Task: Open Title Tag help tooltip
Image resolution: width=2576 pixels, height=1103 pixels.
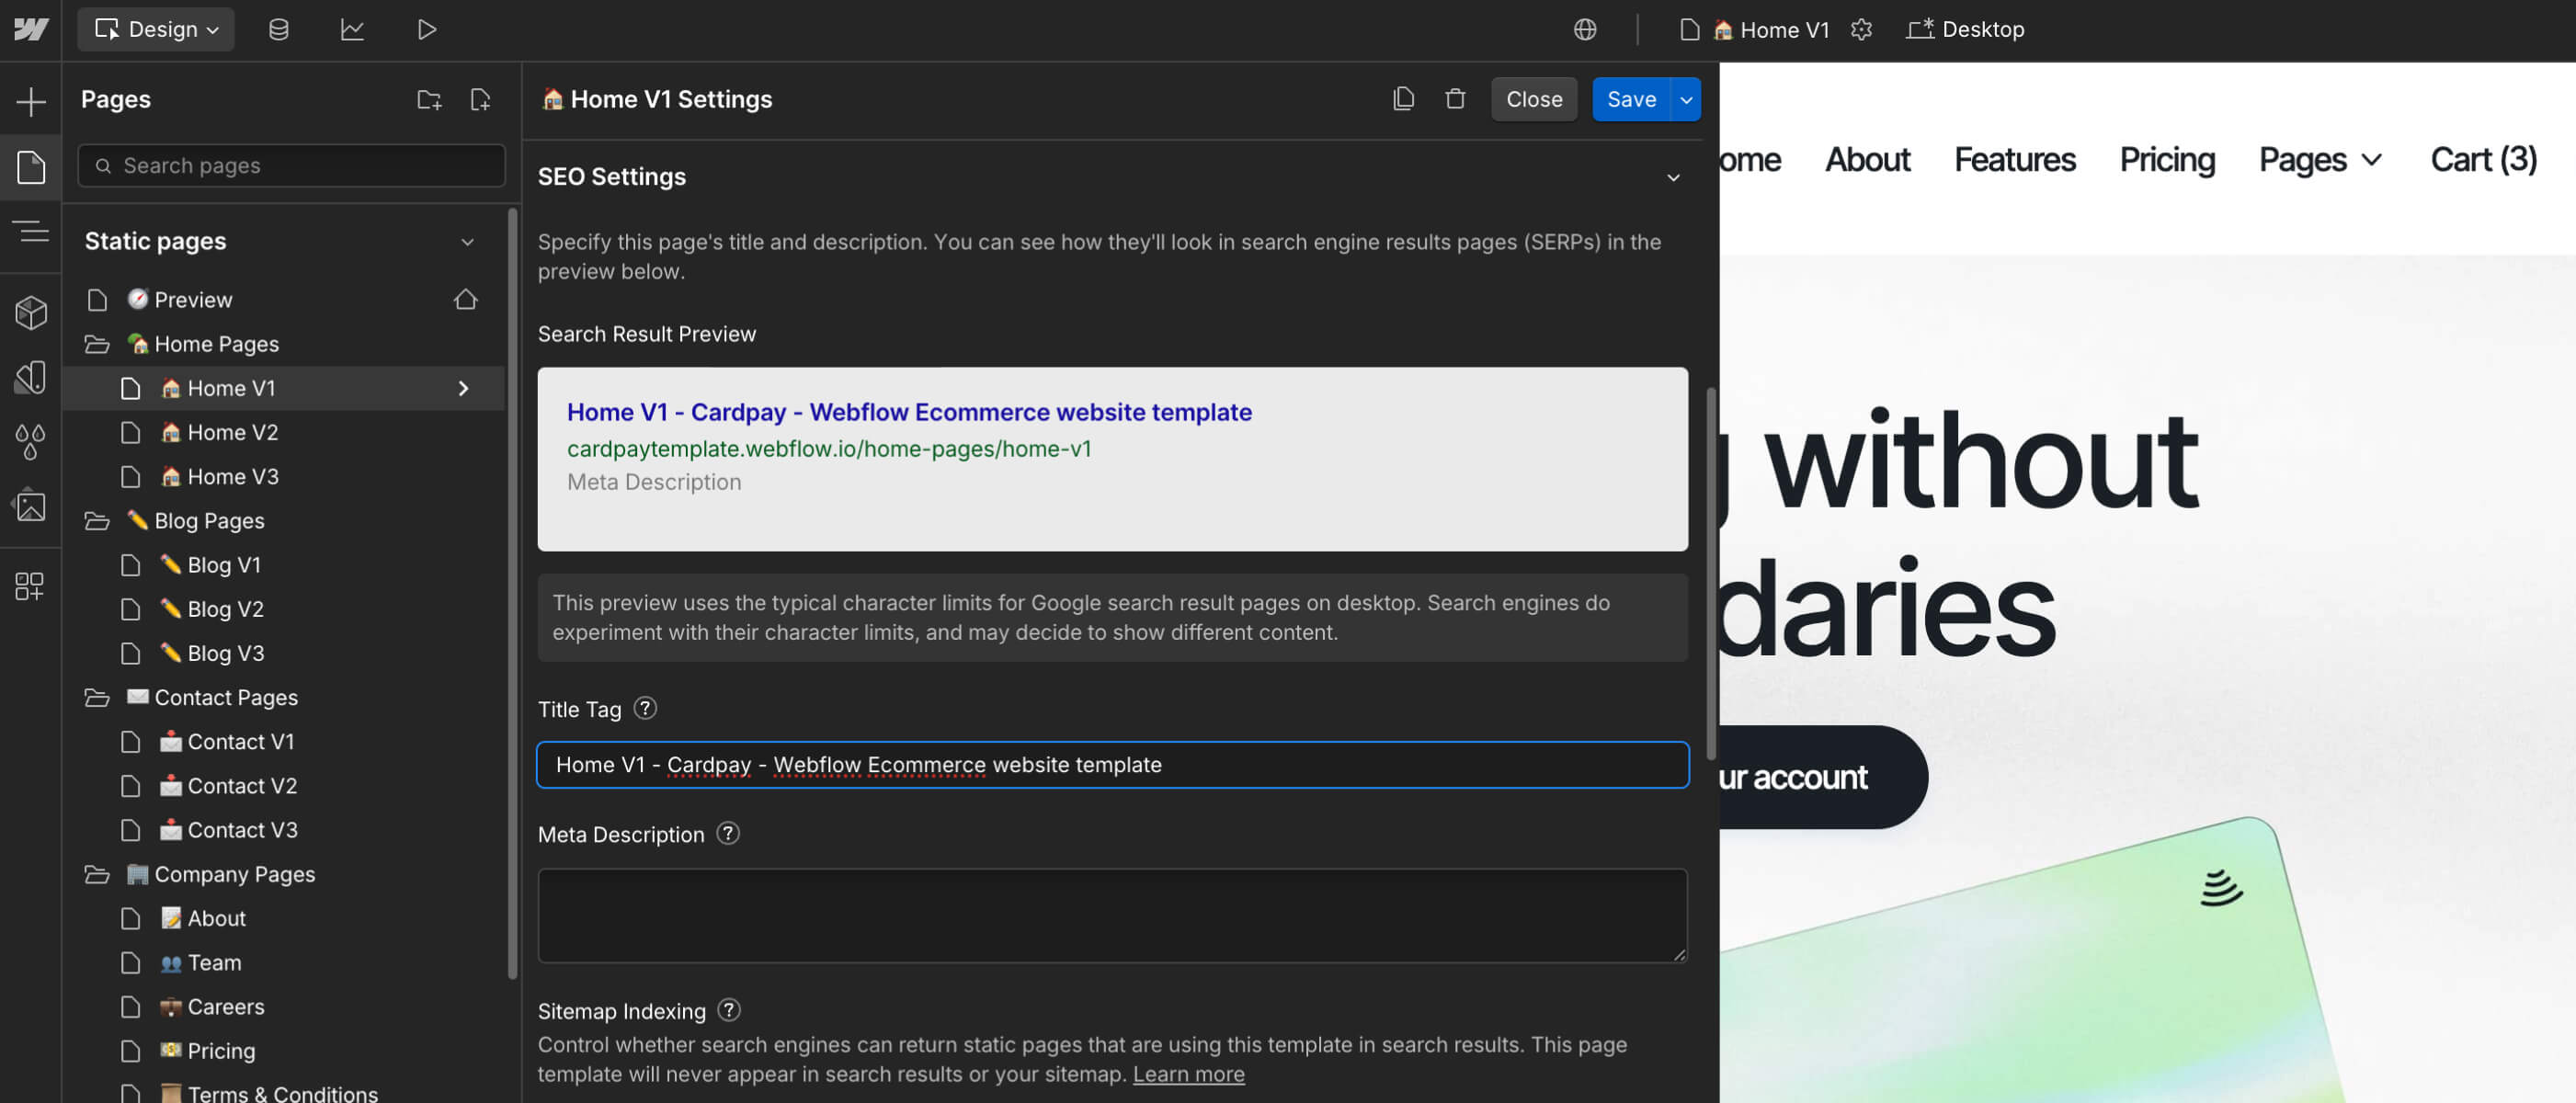Action: (x=646, y=709)
